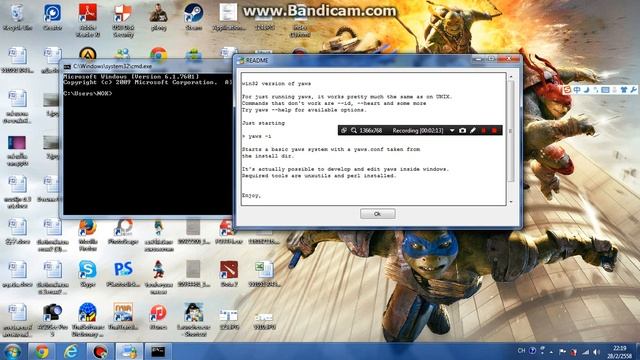This screenshot has width=640, height=360.
Task: Click the README window scrollbar up arrow
Action: point(511,77)
